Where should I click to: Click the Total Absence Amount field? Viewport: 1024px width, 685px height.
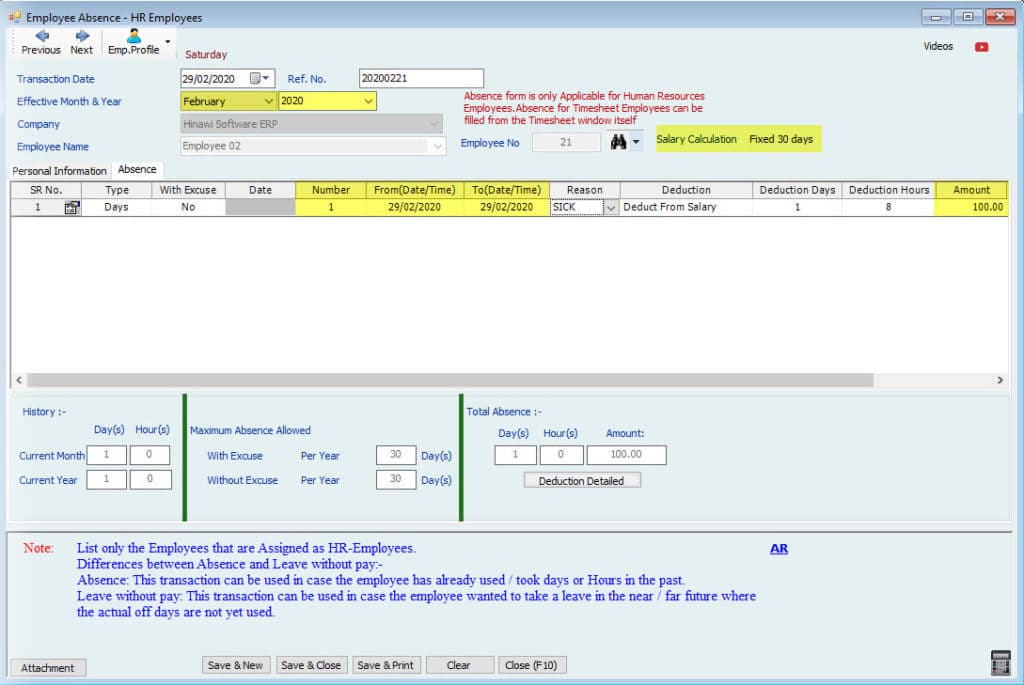(626, 454)
